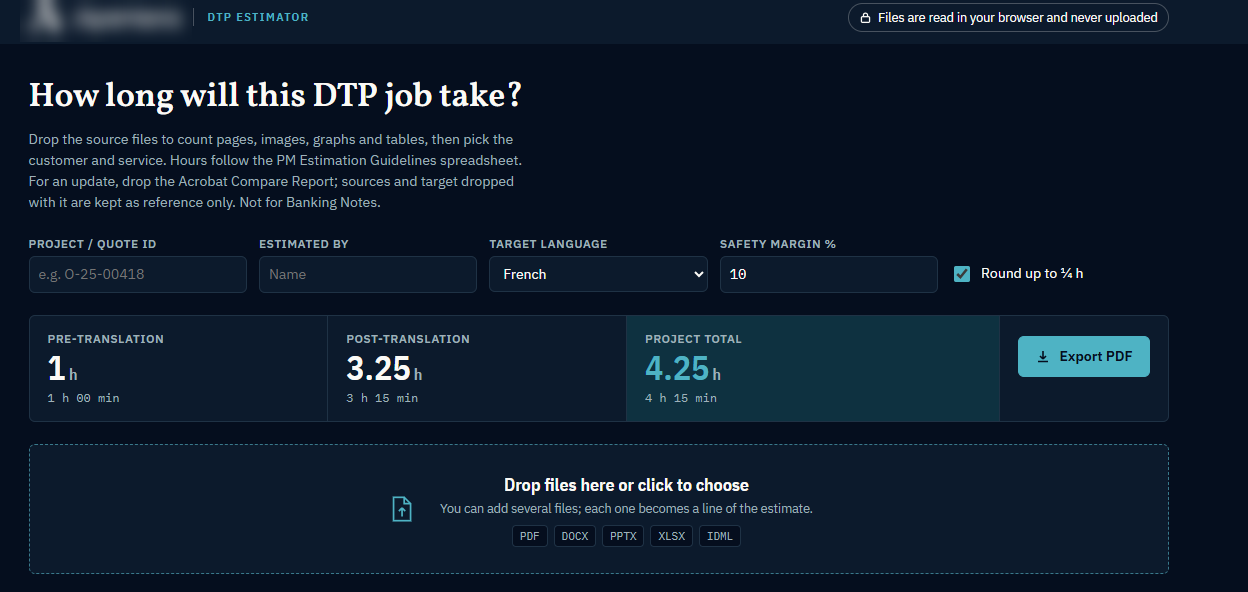Click the Pre-Translation 1 h card
This screenshot has height=592, width=1248.
point(178,369)
